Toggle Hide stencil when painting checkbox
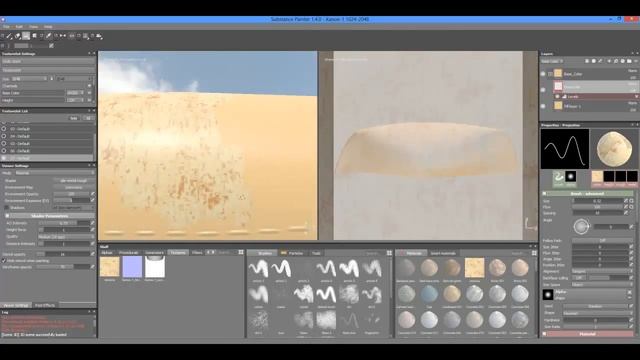The image size is (640, 360). 4,260
